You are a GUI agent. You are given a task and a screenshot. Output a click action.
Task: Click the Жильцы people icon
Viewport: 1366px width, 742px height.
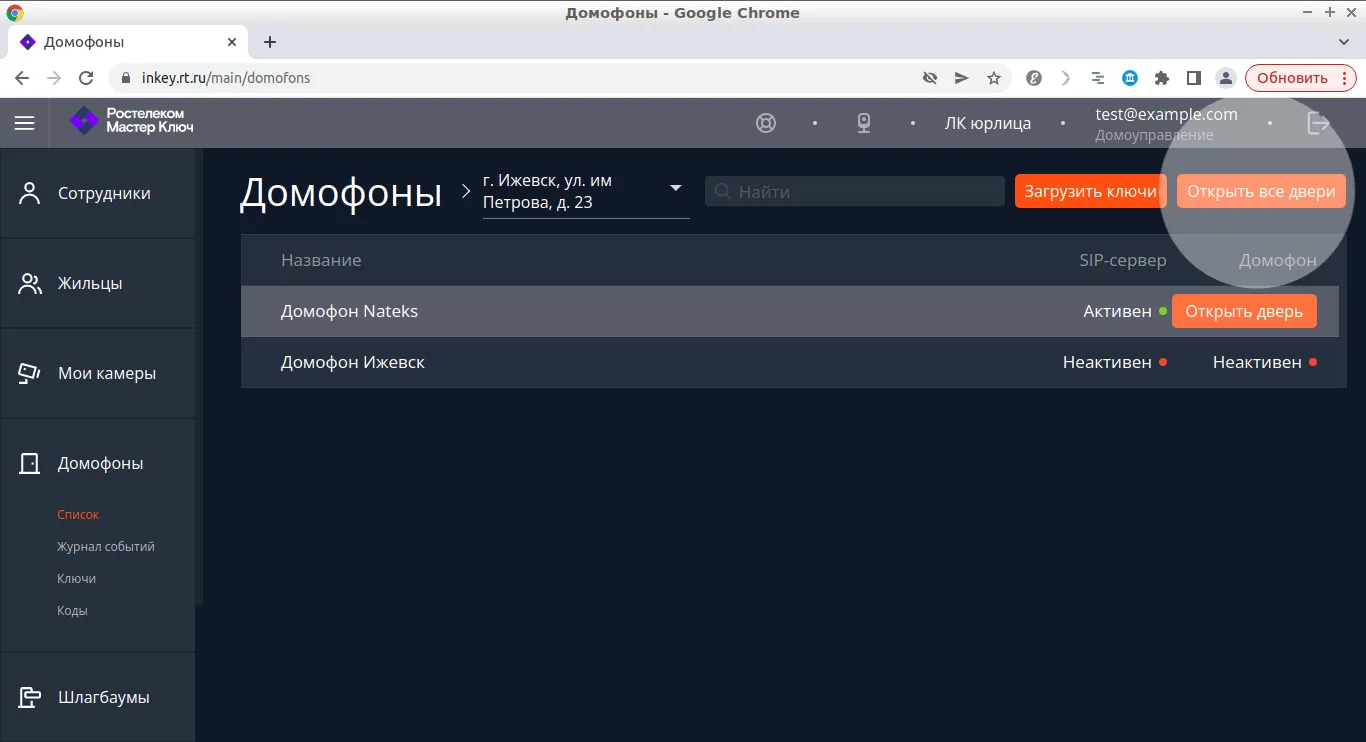pyautogui.click(x=30, y=283)
